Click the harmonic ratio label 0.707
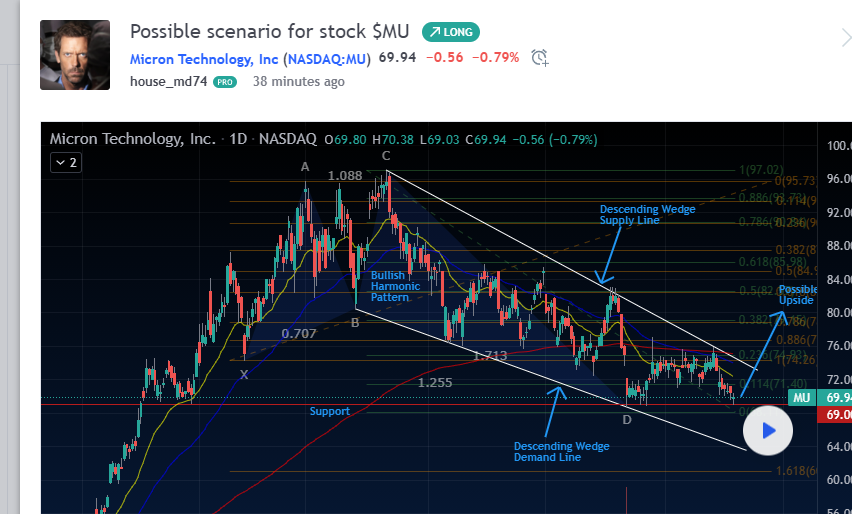This screenshot has height=514, width=852. coord(299,334)
